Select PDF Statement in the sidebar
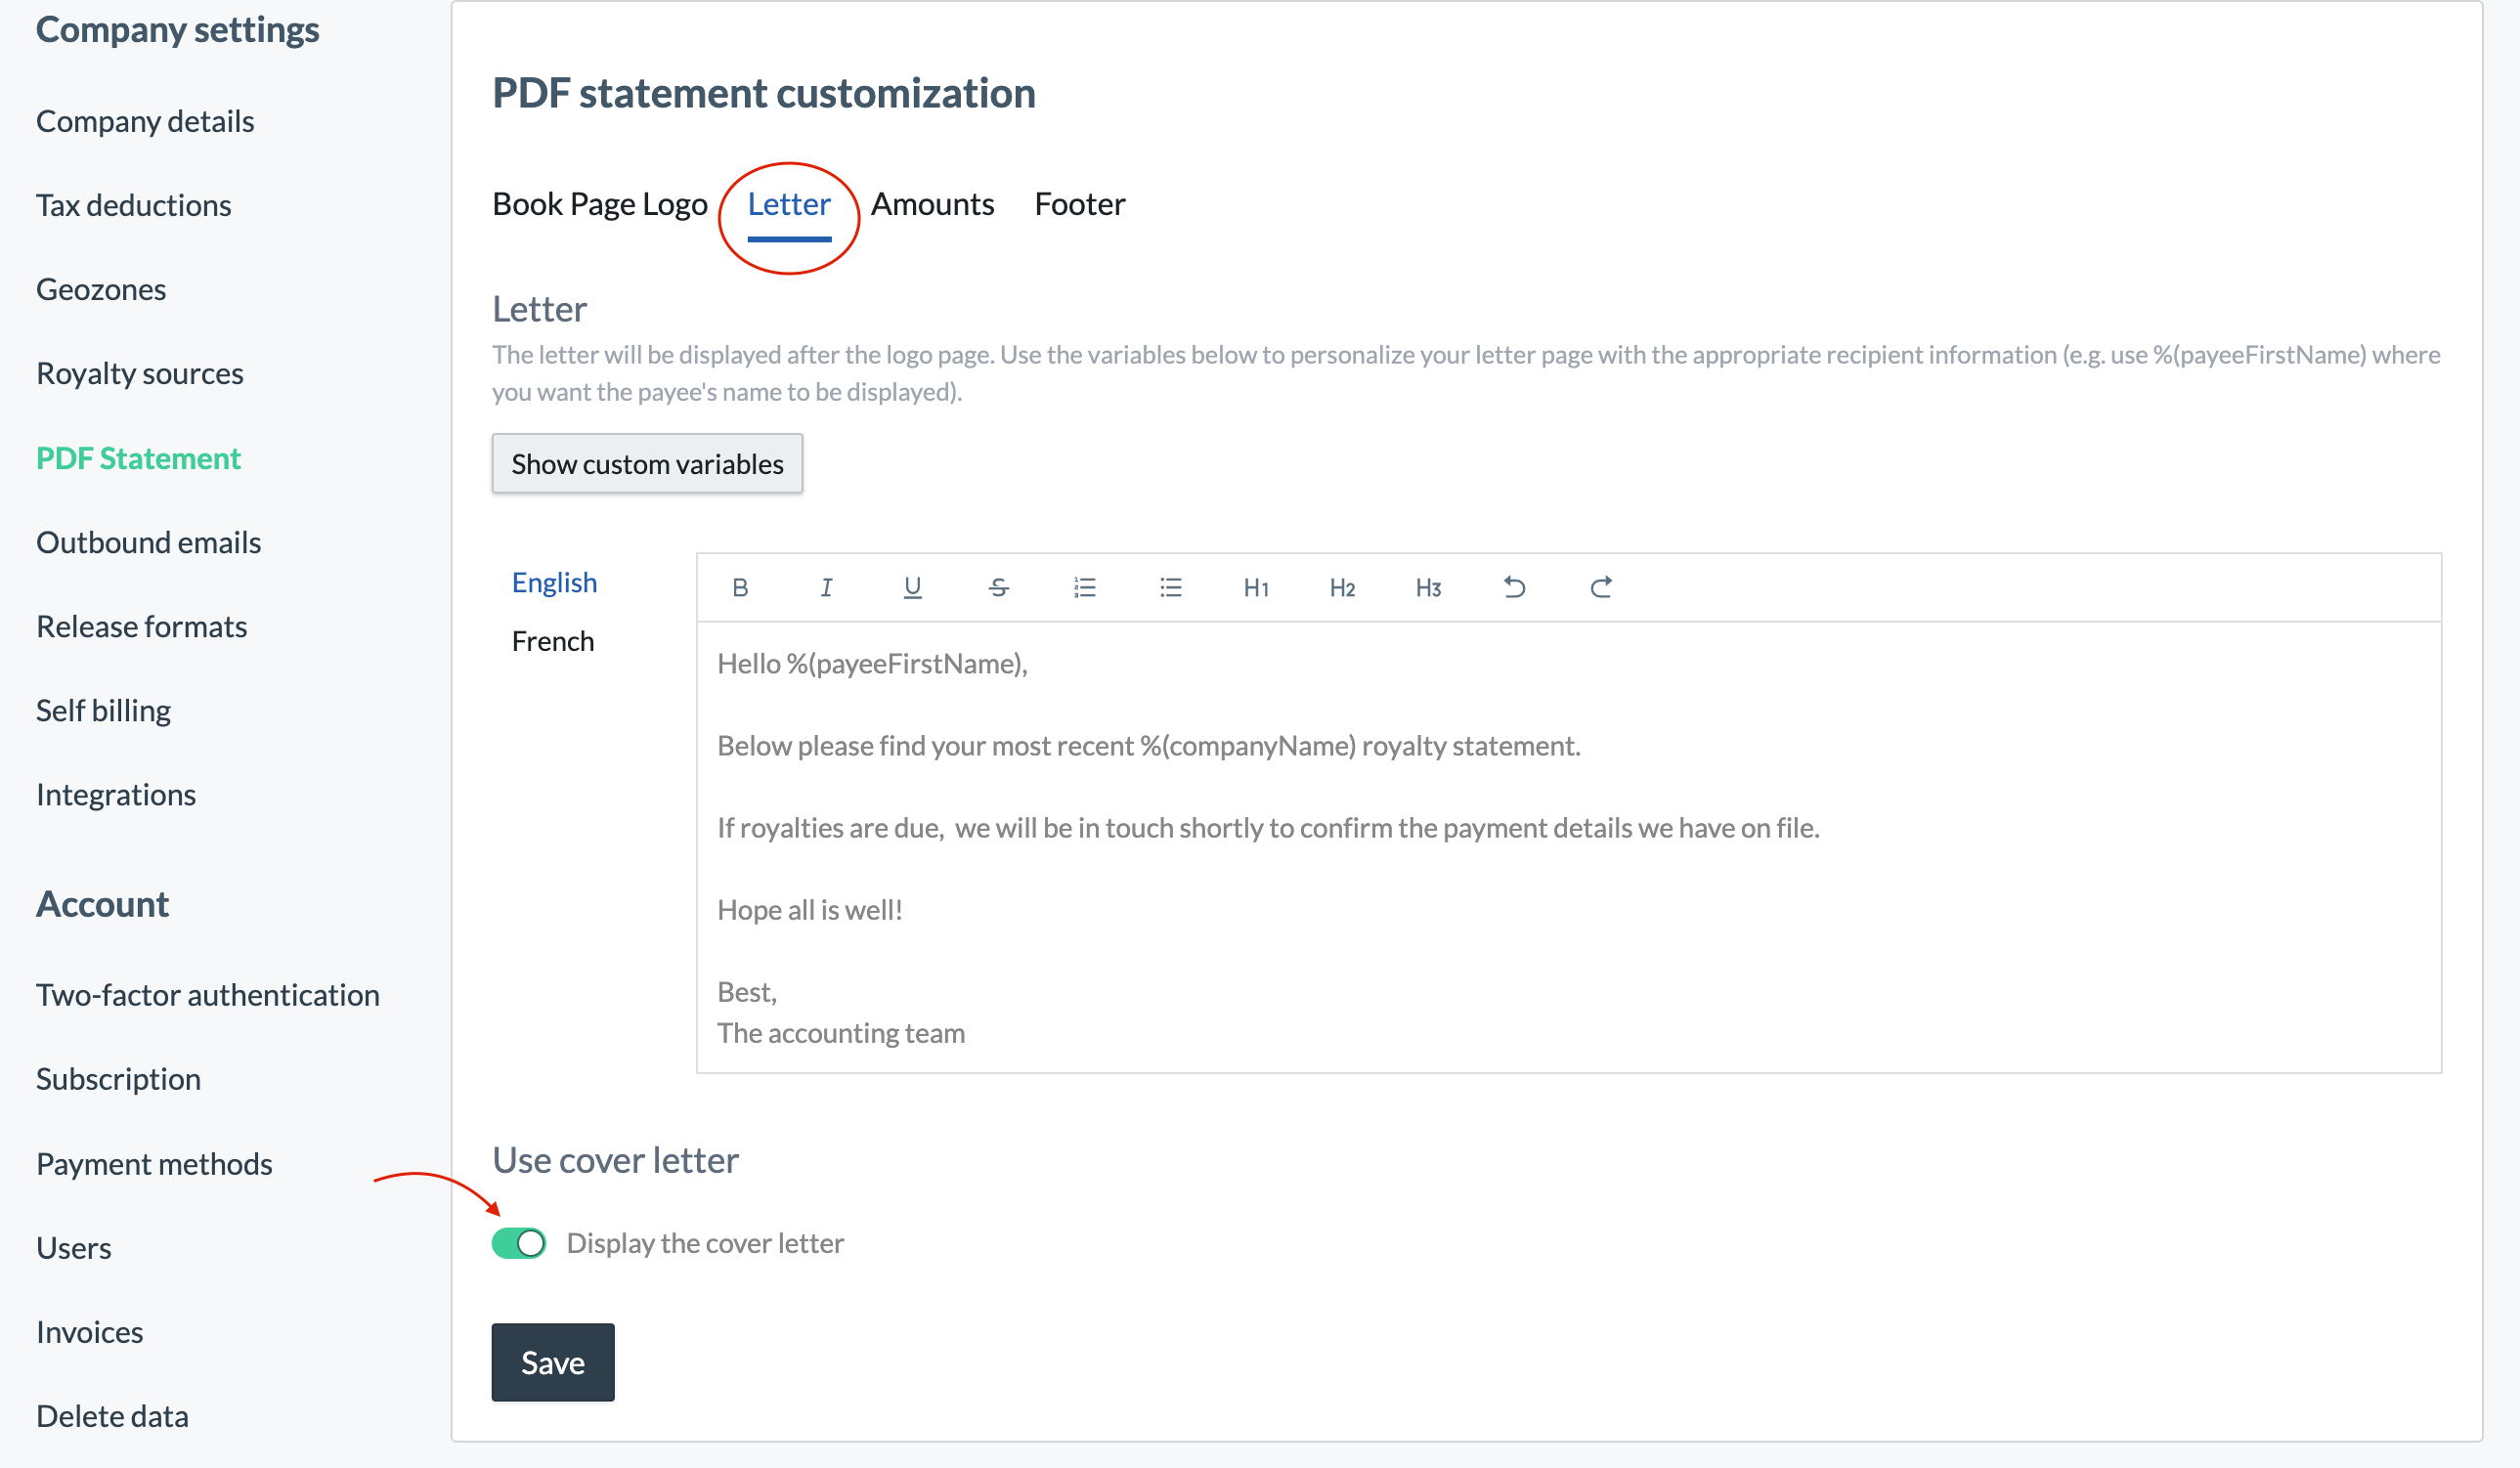Image resolution: width=2520 pixels, height=1468 pixels. (x=138, y=458)
